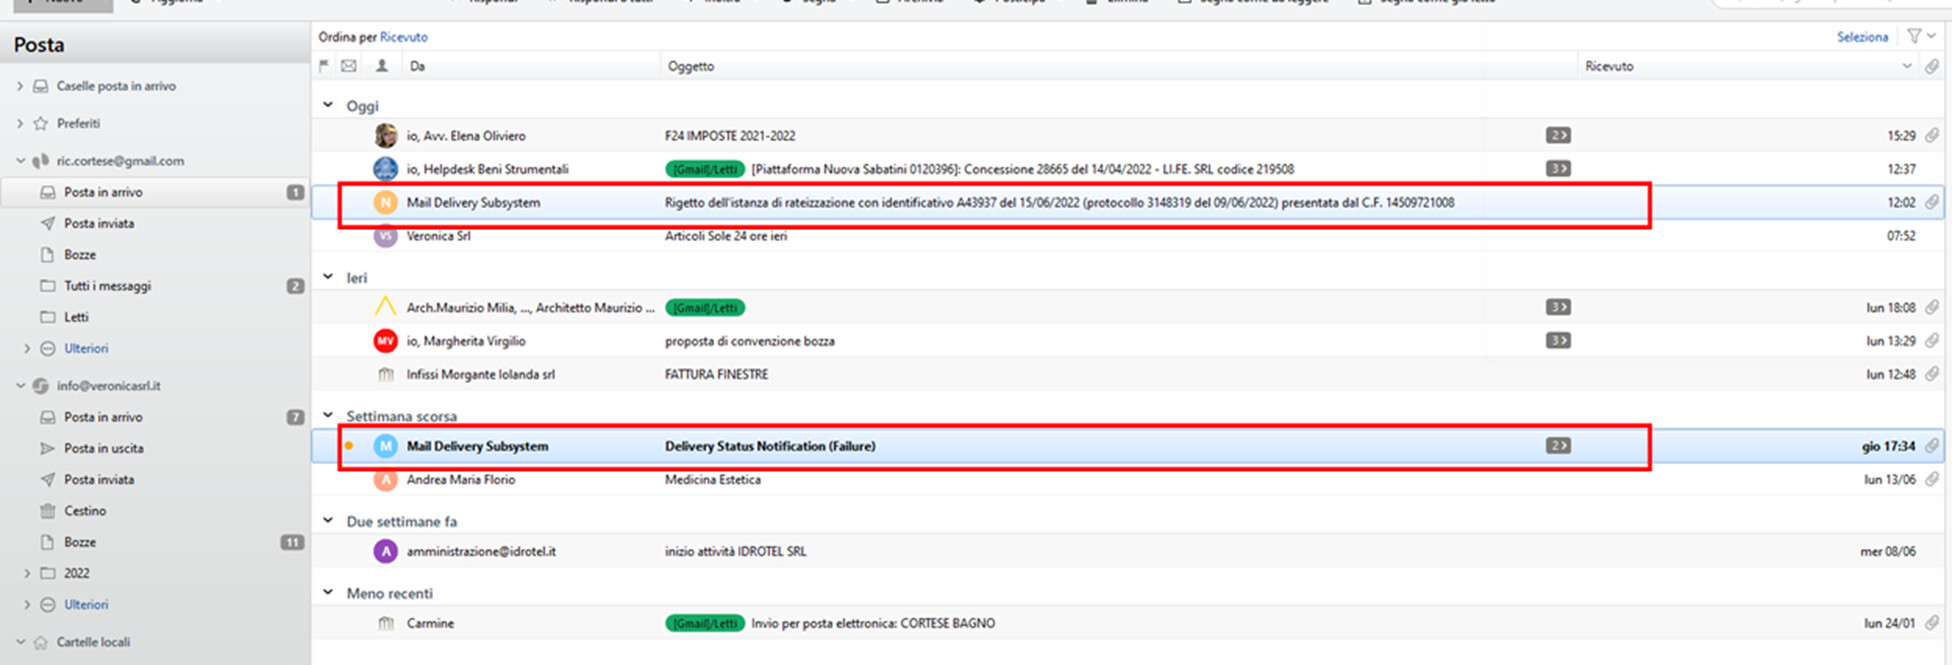The height and width of the screenshot is (665, 1952).
Task: Click the Seleziona link
Action: (x=1862, y=37)
